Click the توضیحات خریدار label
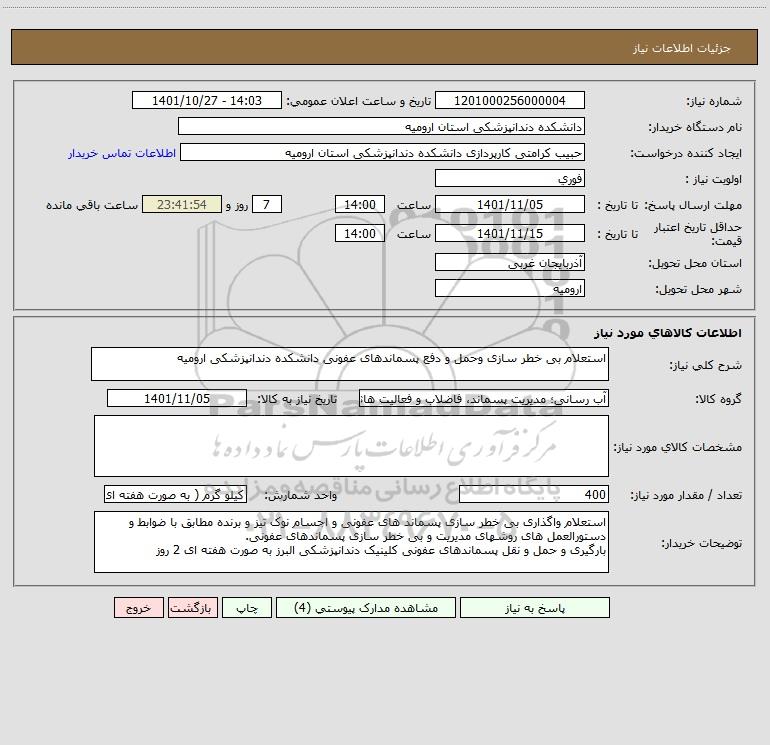 pos(701,544)
